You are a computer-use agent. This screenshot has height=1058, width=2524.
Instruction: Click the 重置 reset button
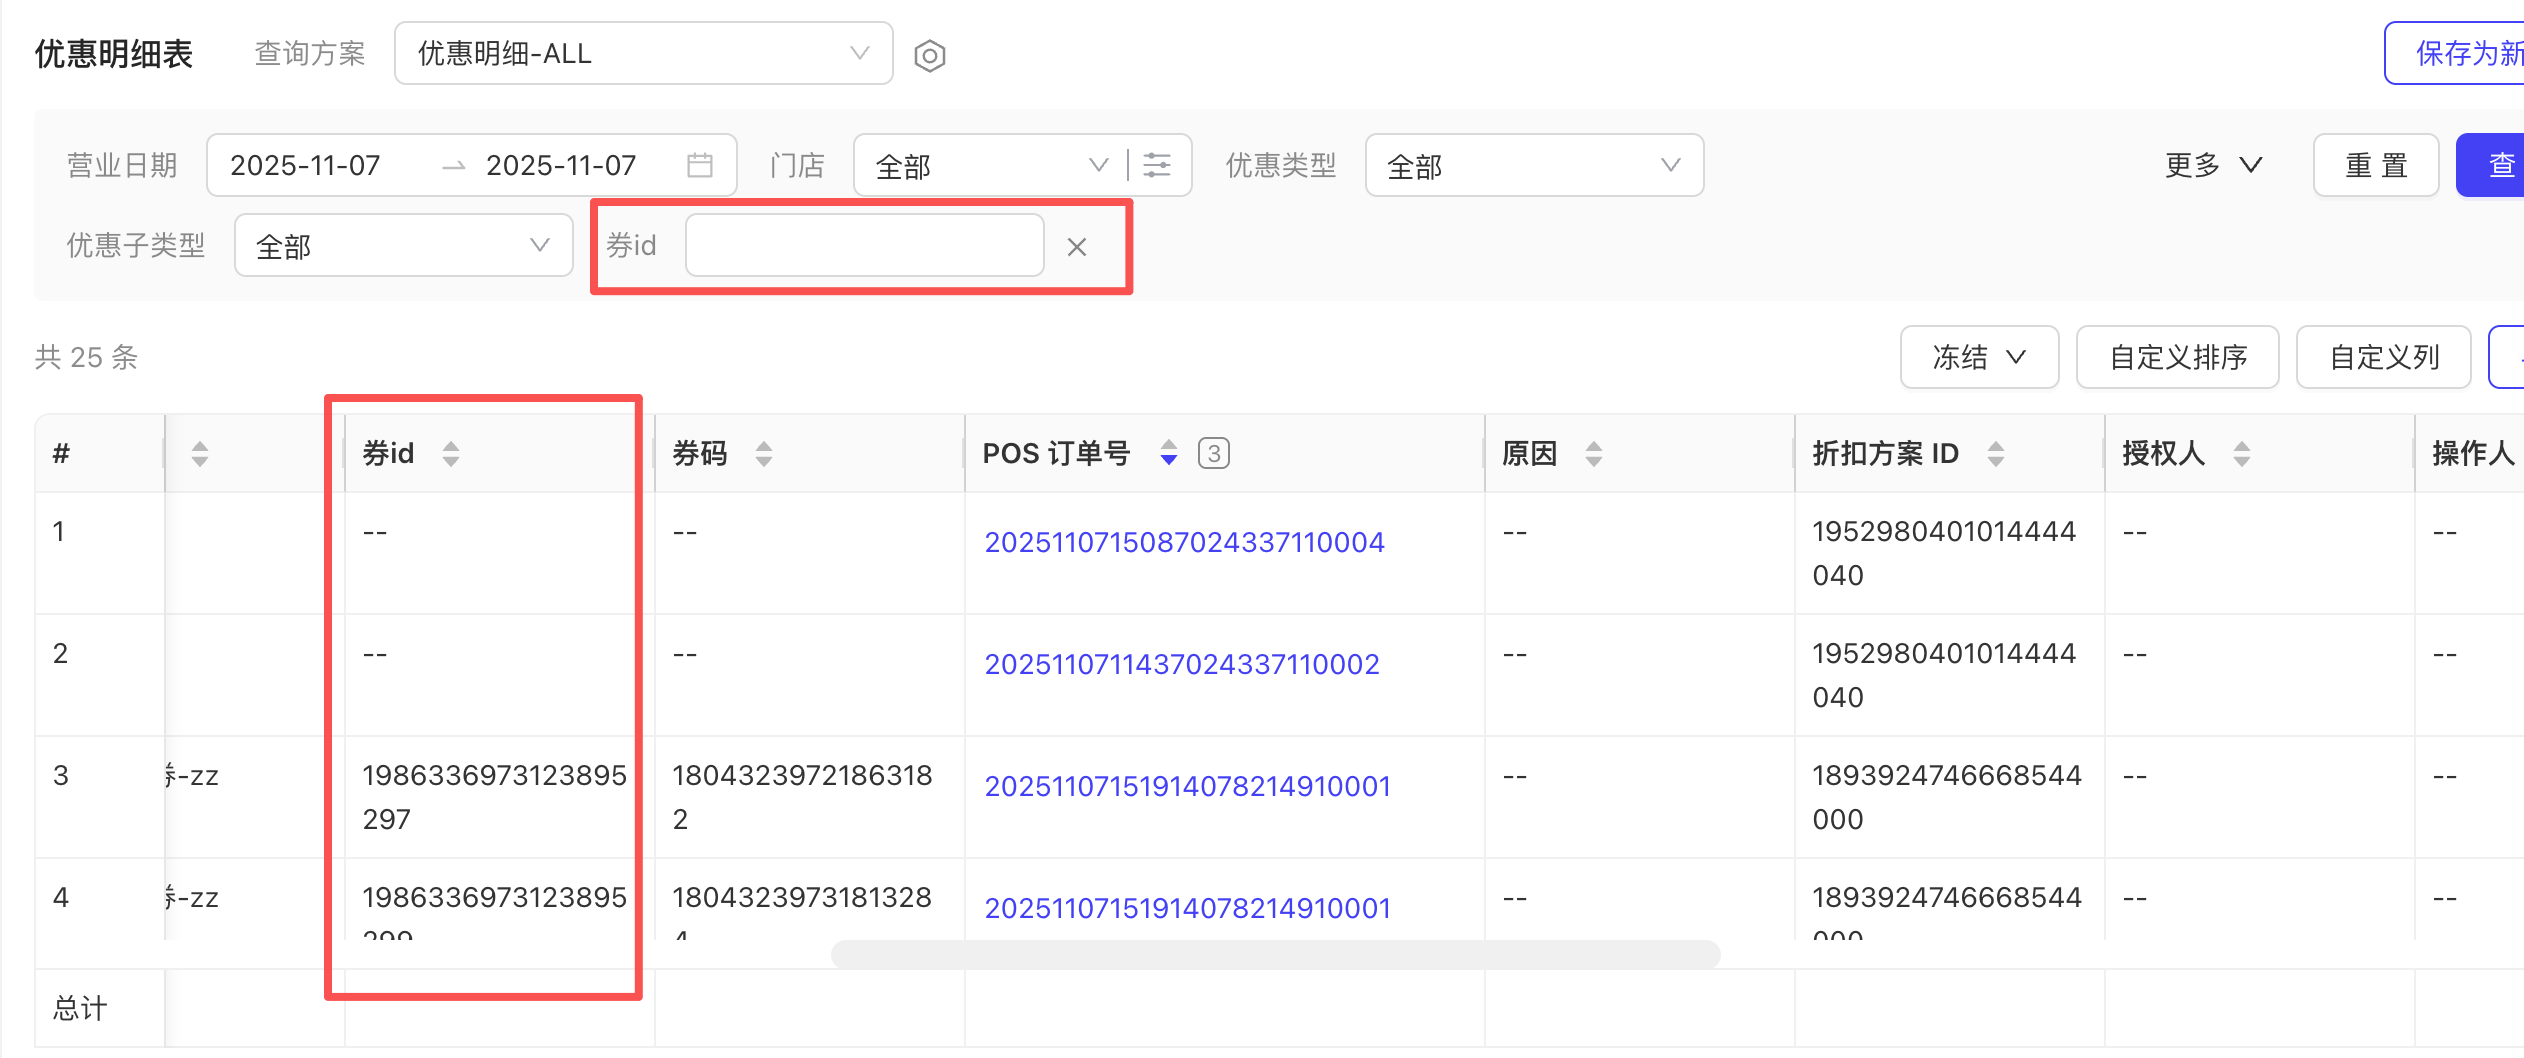pos(2376,166)
